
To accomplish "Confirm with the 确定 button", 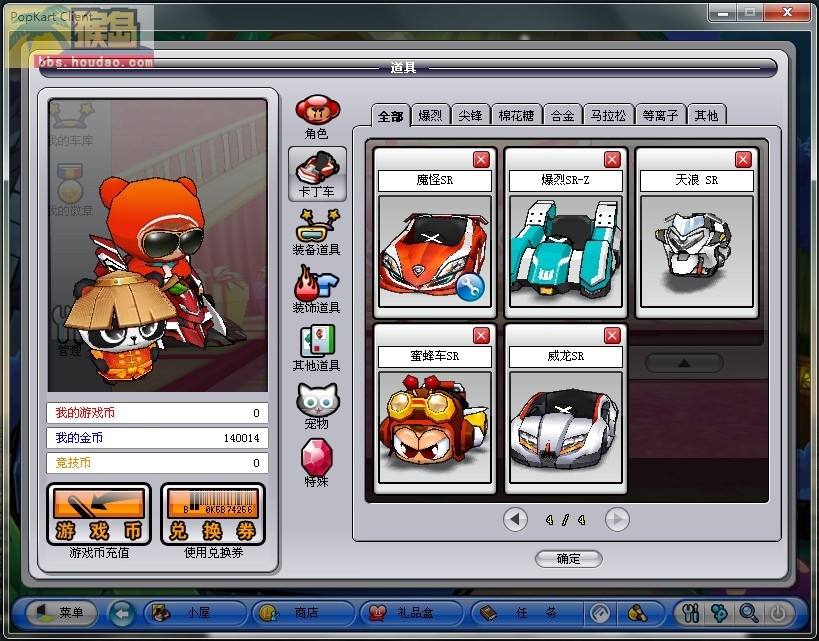I will 569,559.
